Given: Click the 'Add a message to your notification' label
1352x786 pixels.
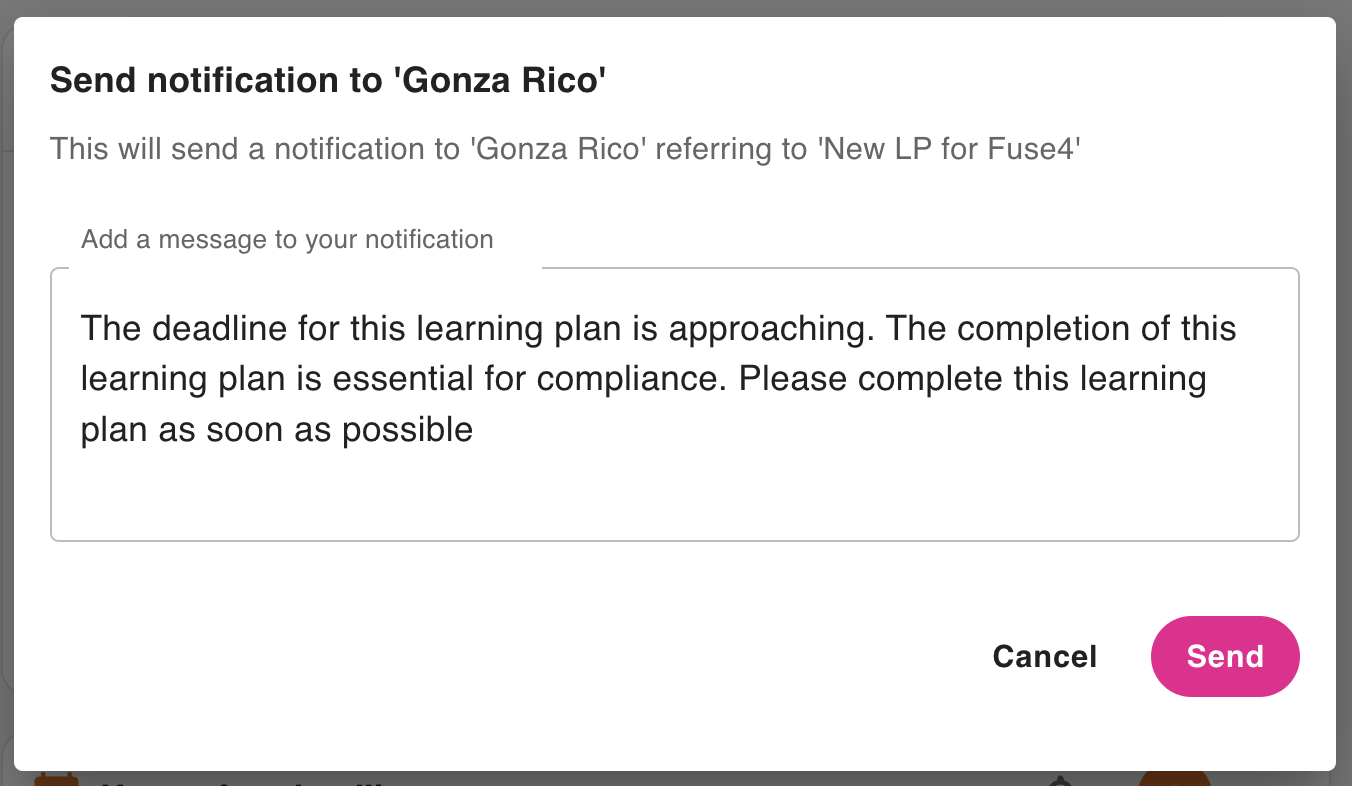Looking at the screenshot, I should click(287, 240).
